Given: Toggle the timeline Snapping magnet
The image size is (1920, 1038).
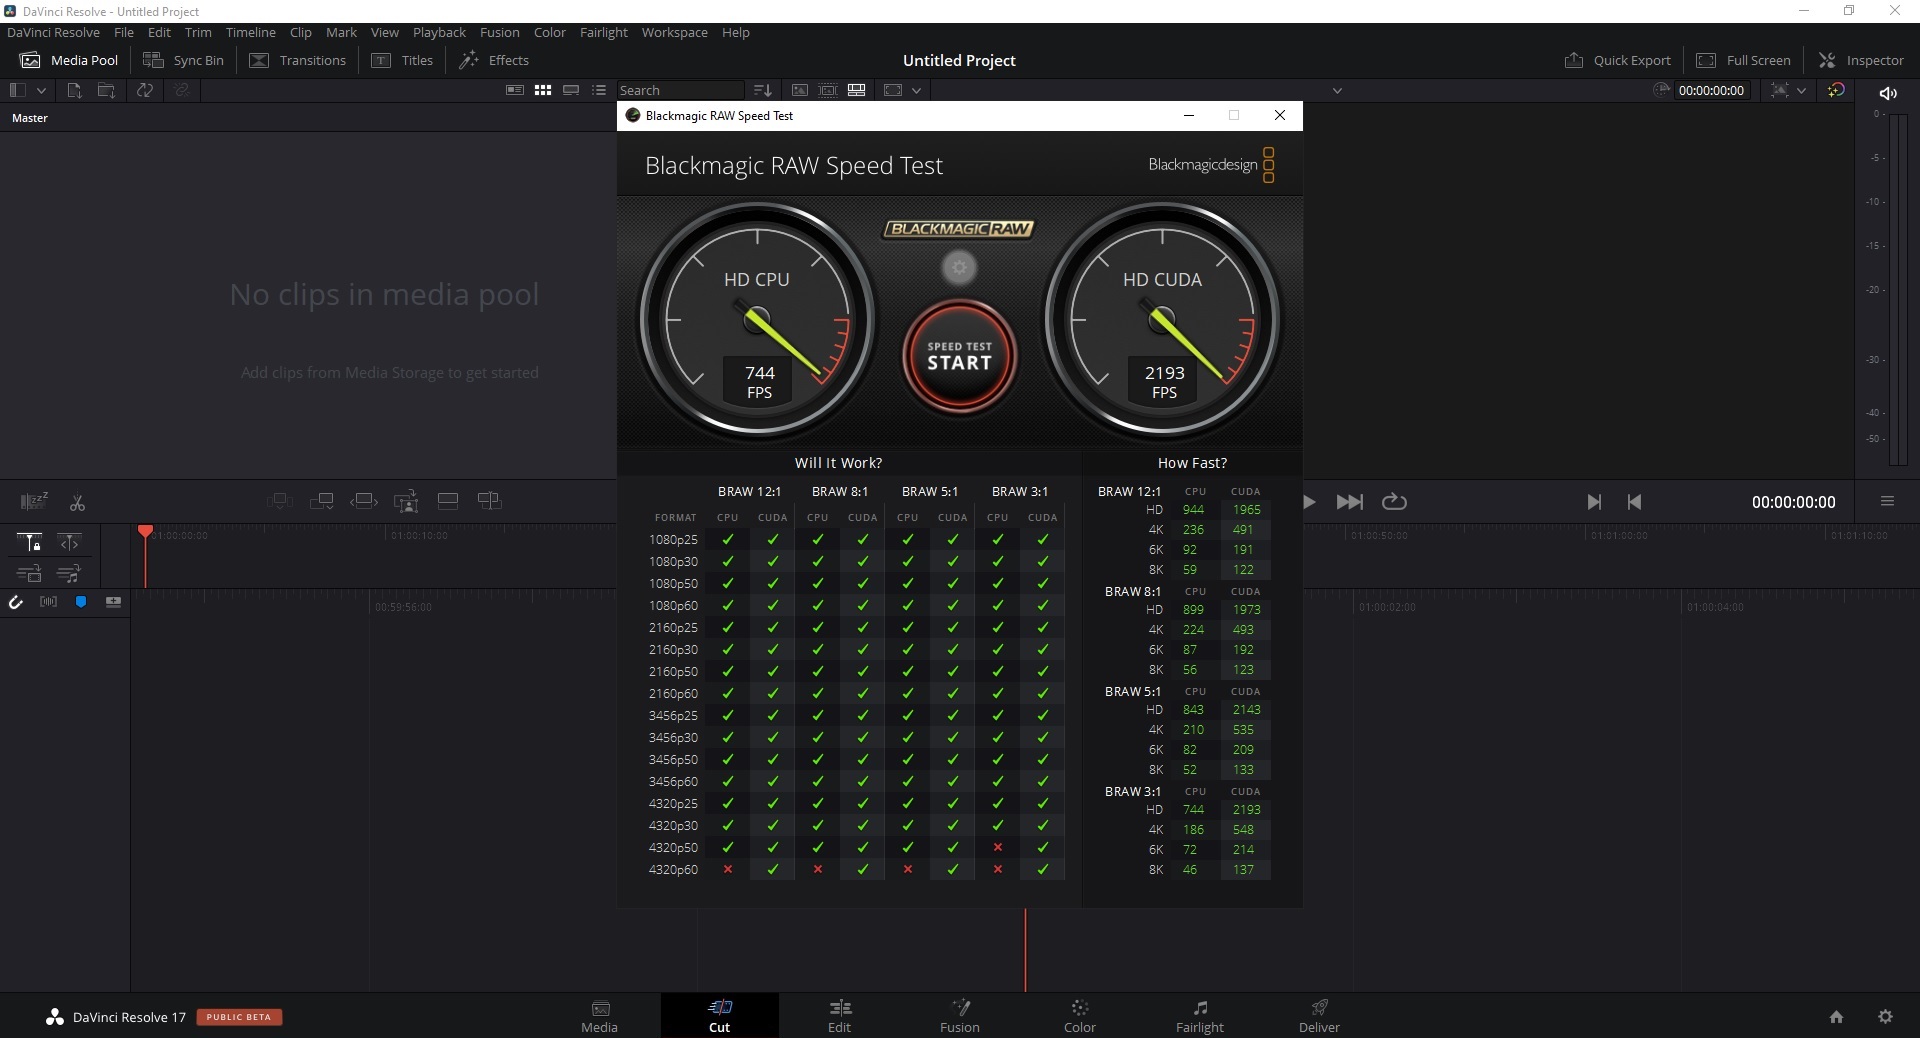Looking at the screenshot, I should click(x=16, y=601).
